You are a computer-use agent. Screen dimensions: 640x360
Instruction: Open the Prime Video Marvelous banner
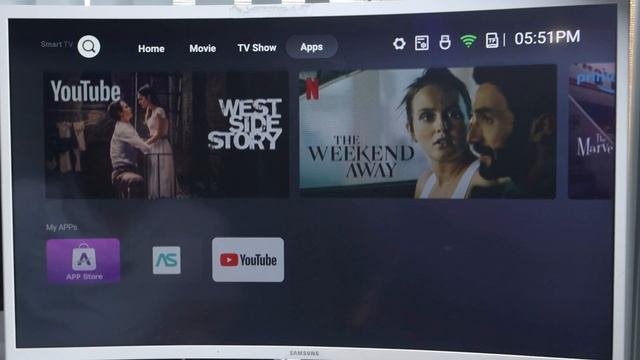point(591,131)
